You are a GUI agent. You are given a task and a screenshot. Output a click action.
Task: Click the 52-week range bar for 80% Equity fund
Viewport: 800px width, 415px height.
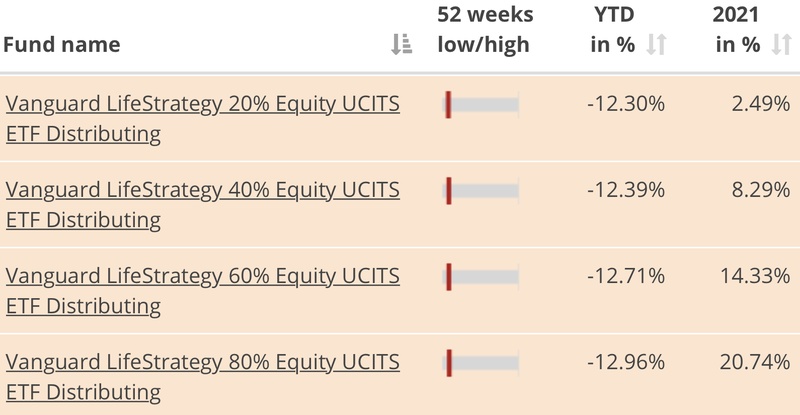coord(482,362)
